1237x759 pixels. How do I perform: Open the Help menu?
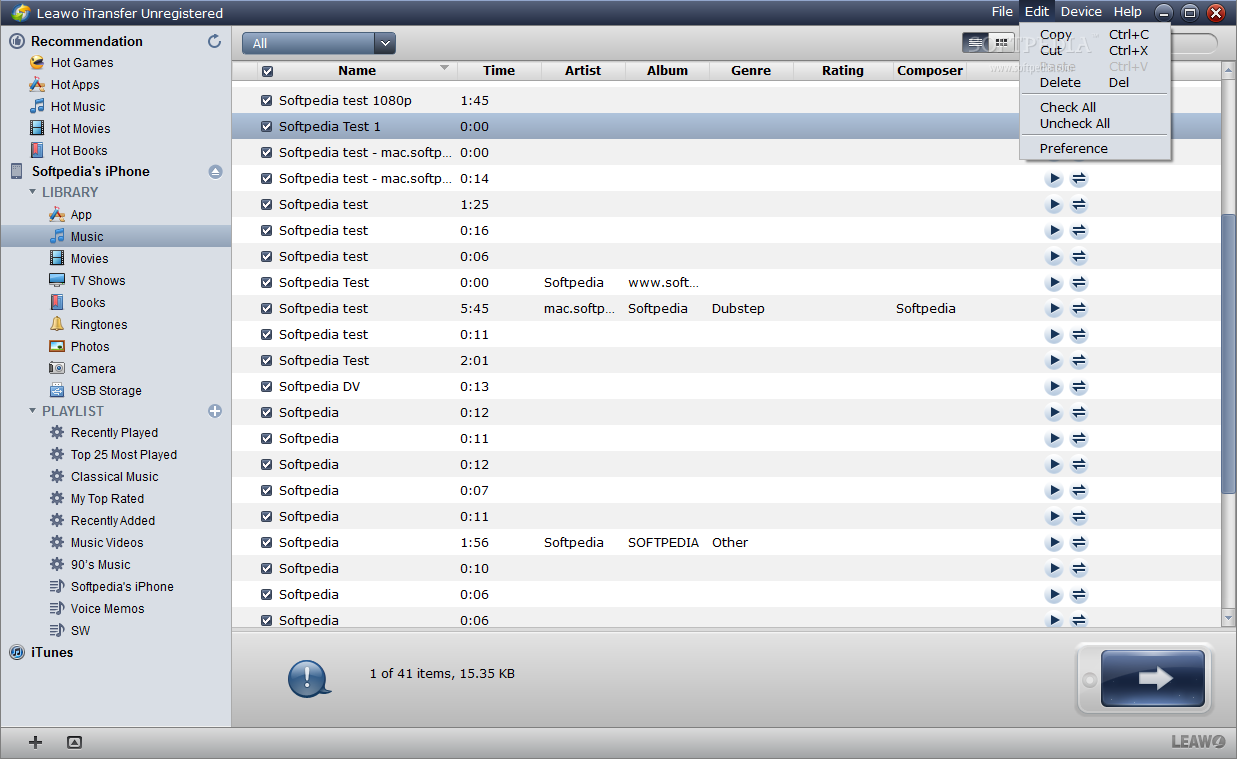click(1127, 12)
